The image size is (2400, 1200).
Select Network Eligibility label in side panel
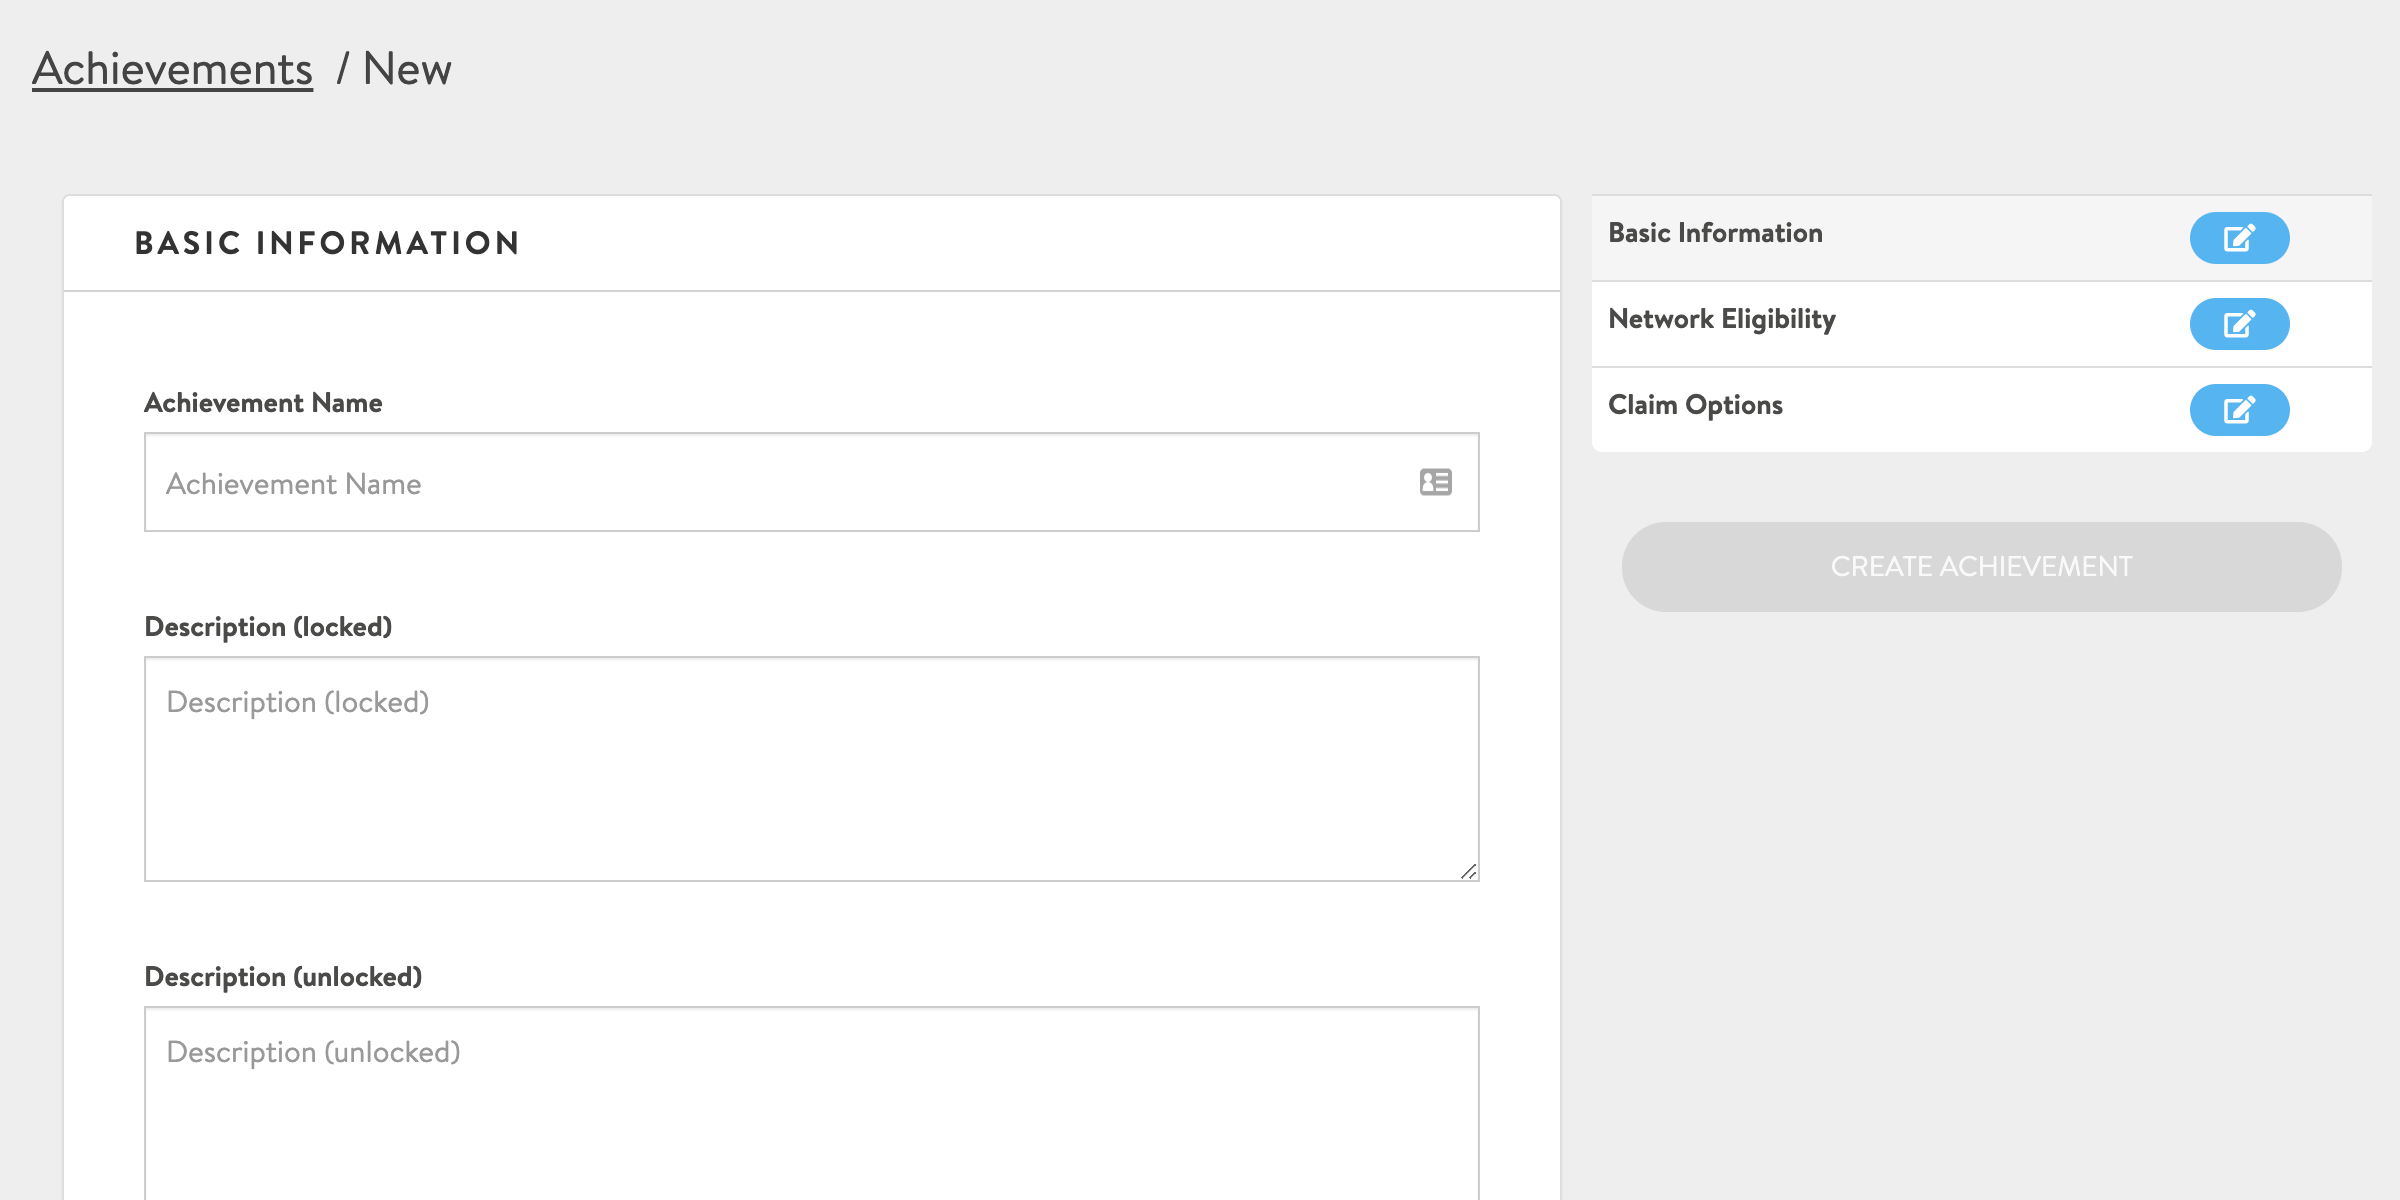[1721, 319]
